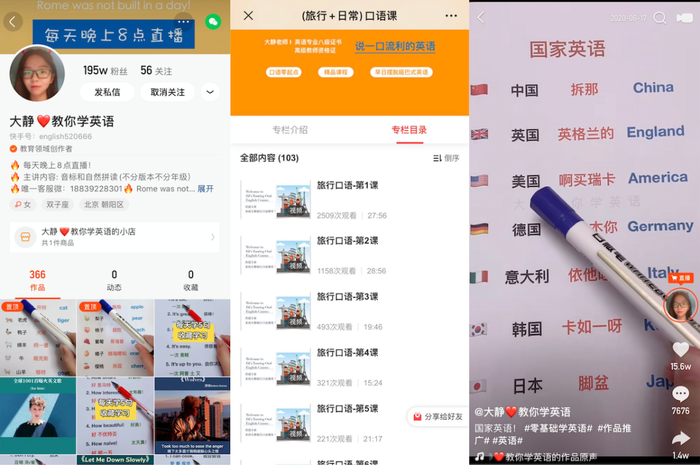Close the 口语课 page with the X icon

click(x=249, y=16)
